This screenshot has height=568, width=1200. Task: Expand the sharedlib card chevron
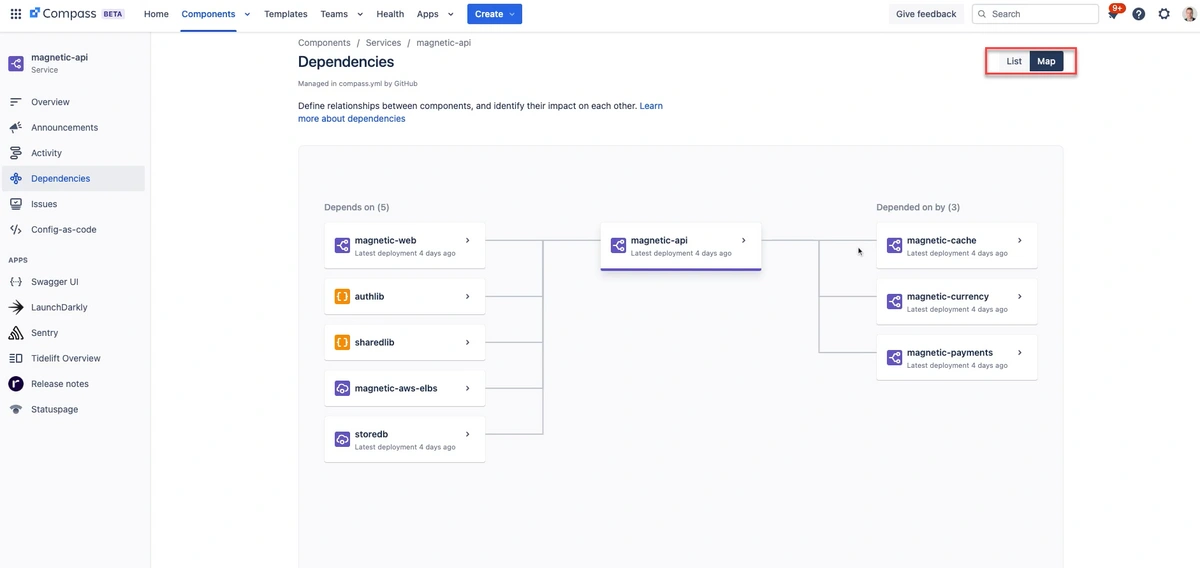468,343
